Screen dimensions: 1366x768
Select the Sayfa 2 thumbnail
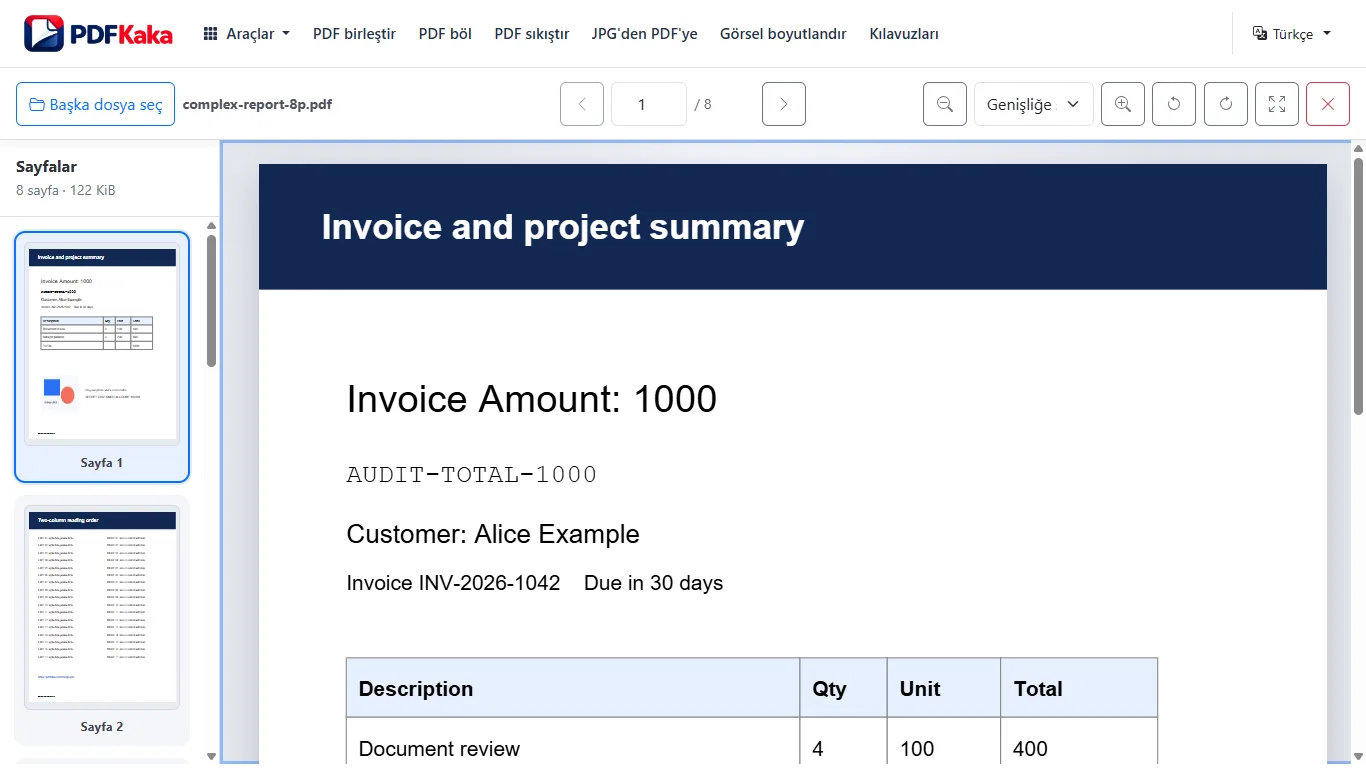tap(102, 620)
